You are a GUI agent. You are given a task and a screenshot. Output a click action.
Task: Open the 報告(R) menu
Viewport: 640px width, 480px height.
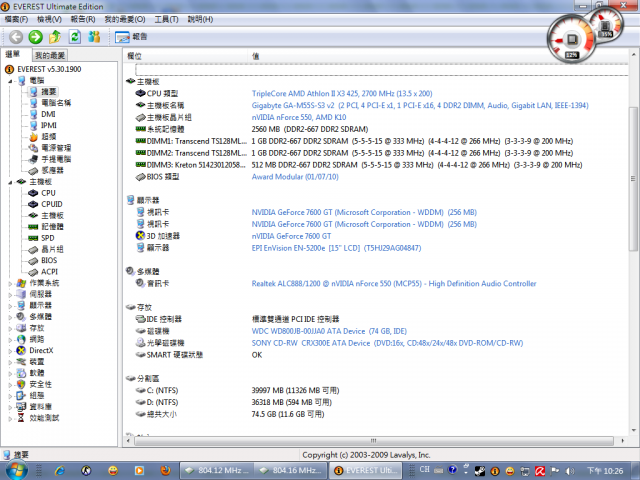(83, 19)
